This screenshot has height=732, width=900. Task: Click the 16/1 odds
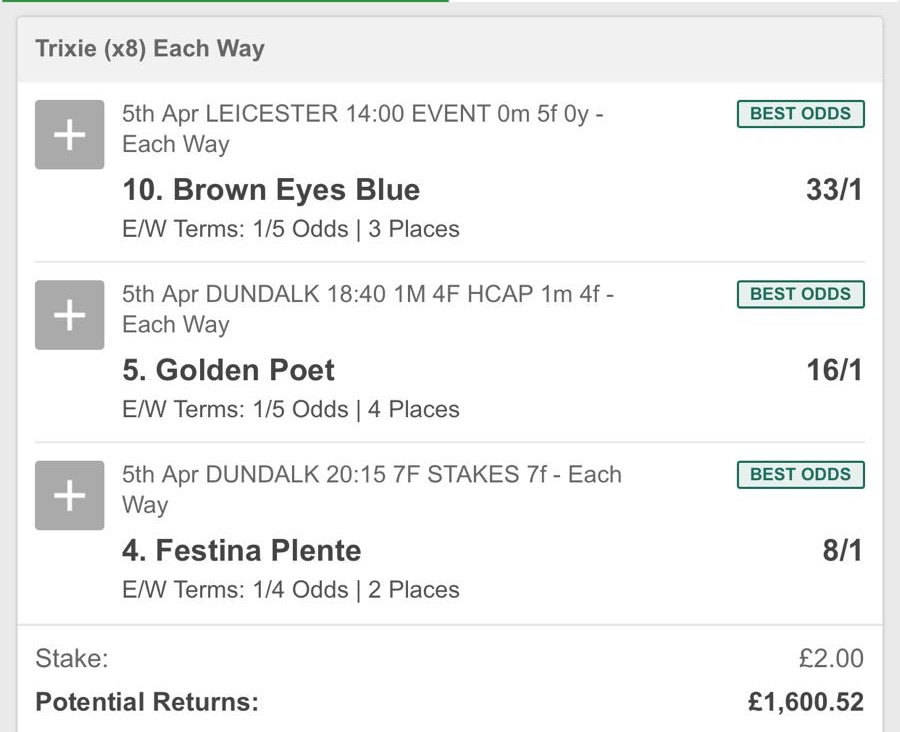(x=834, y=370)
